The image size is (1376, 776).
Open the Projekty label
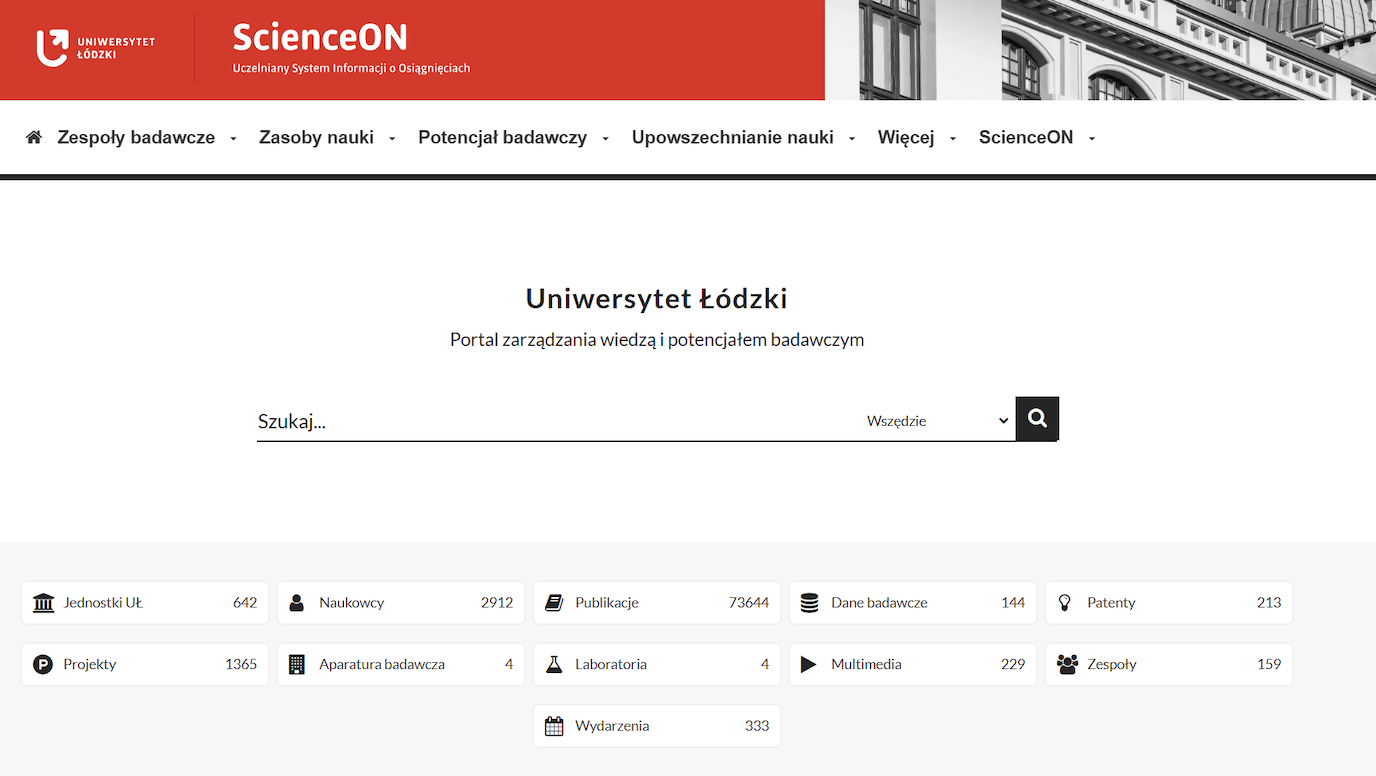(90, 664)
